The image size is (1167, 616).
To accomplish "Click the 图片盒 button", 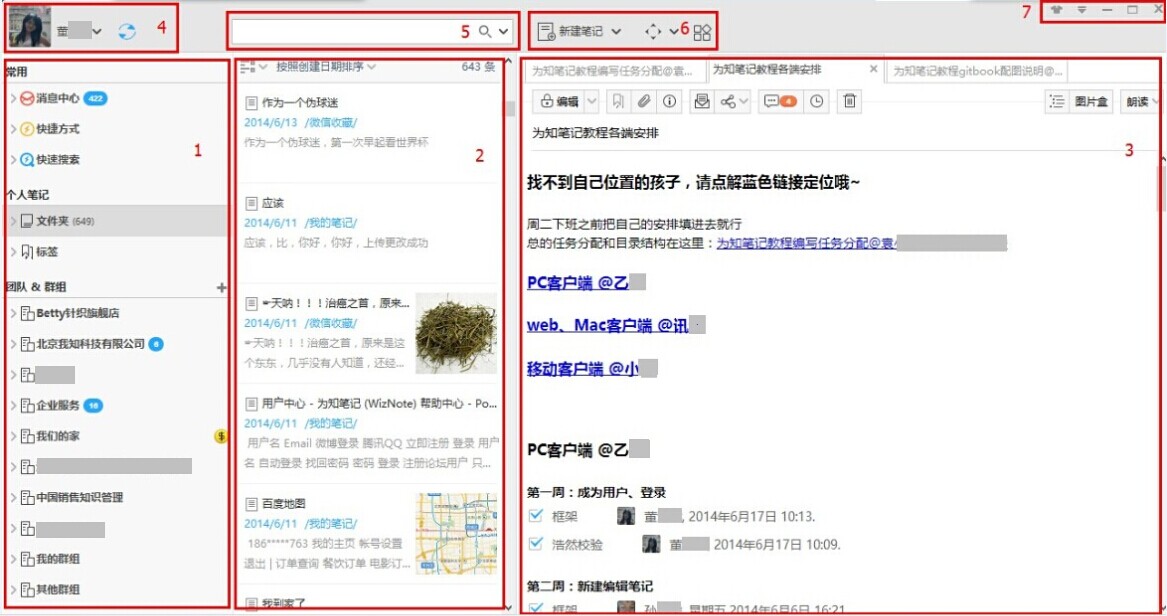I will click(1091, 101).
